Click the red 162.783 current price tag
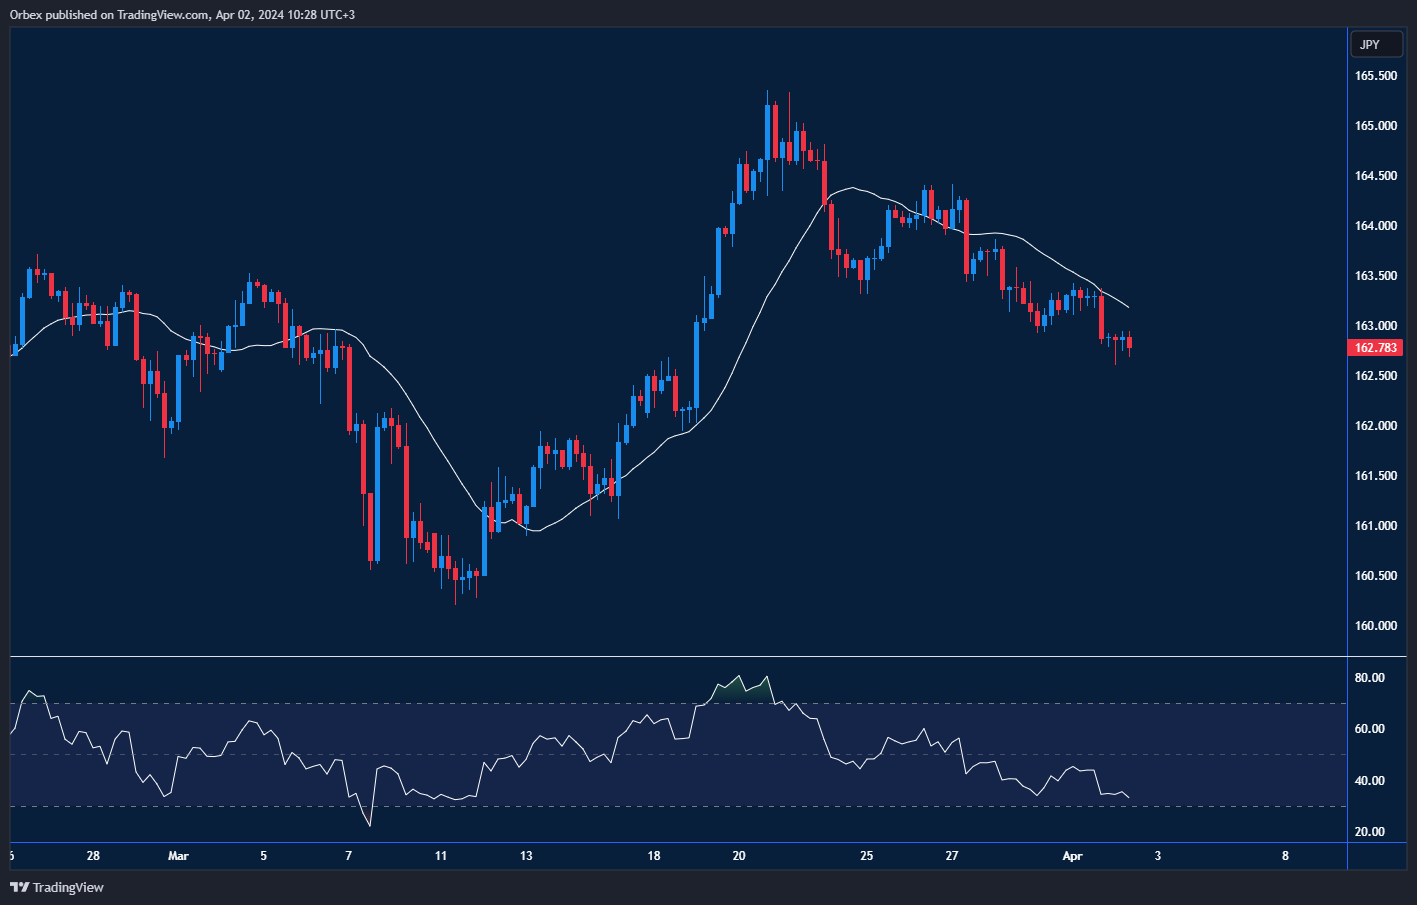The width and height of the screenshot is (1417, 905). [1376, 347]
